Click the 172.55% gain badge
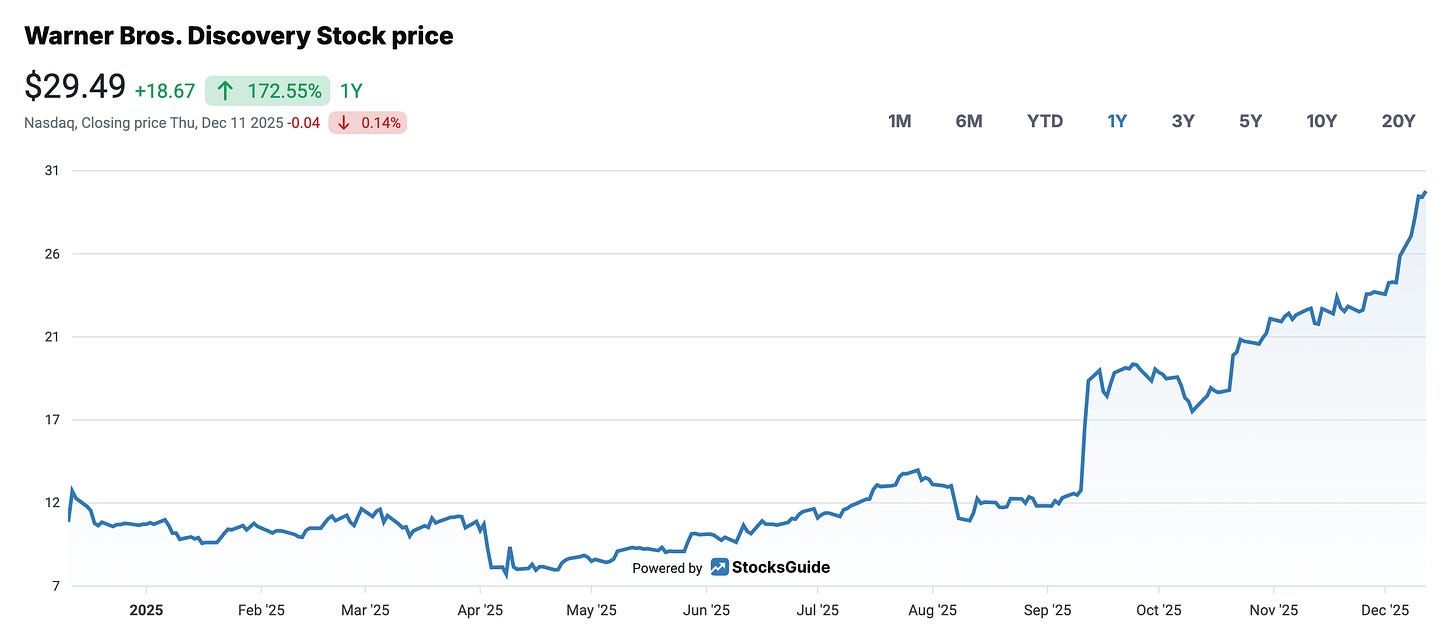This screenshot has width=1456, height=640. tap(267, 91)
